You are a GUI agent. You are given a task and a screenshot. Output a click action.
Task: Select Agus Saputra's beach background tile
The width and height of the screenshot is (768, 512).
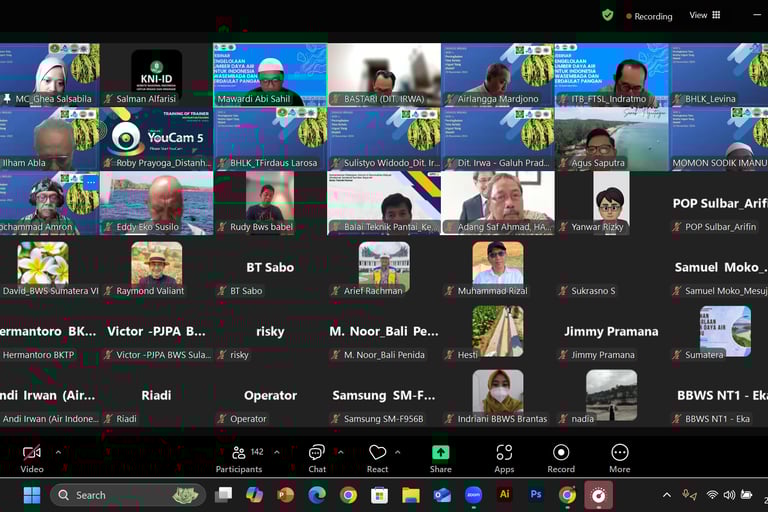coord(611,139)
